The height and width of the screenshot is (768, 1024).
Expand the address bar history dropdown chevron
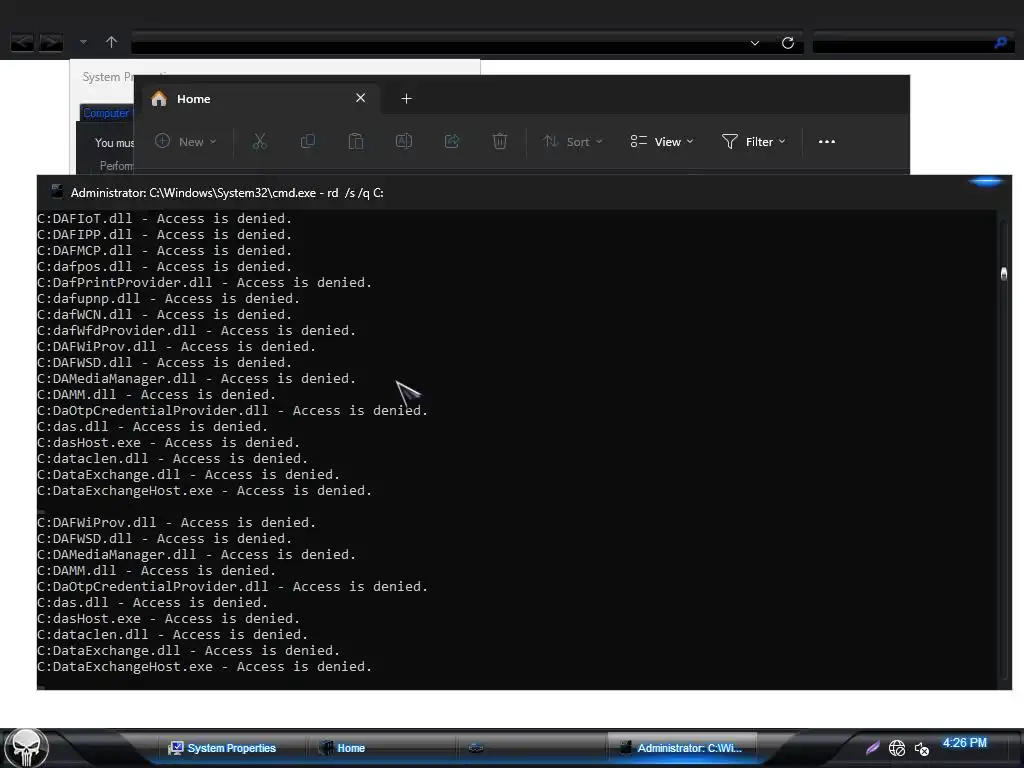point(754,43)
